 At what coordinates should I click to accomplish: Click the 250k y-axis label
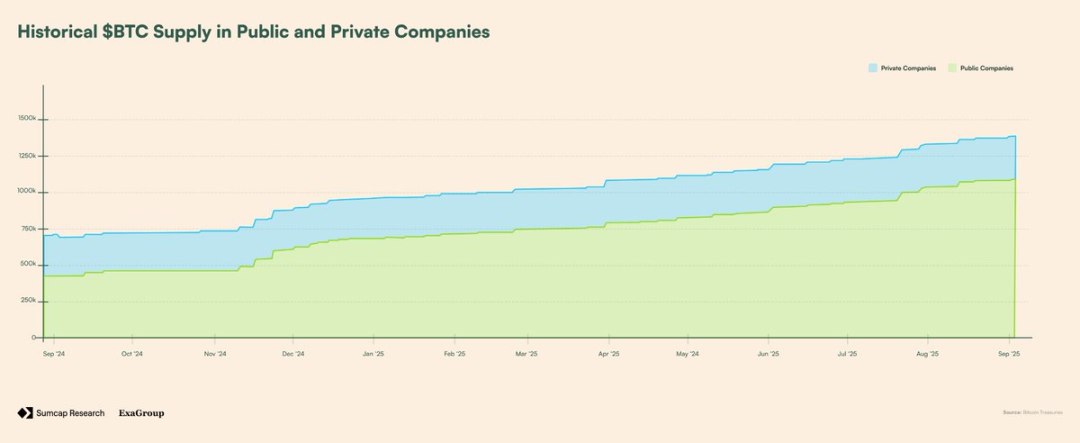click(x=29, y=300)
